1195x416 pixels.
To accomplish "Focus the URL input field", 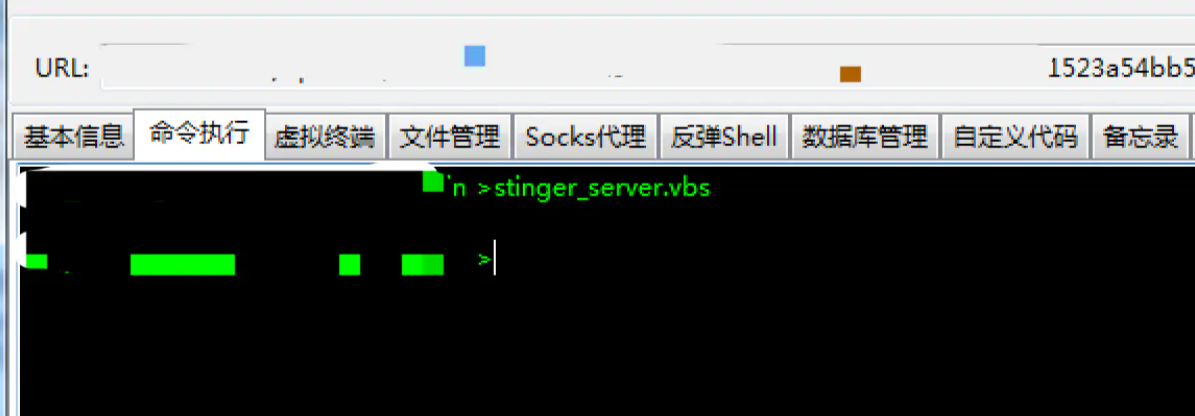I will [648, 68].
